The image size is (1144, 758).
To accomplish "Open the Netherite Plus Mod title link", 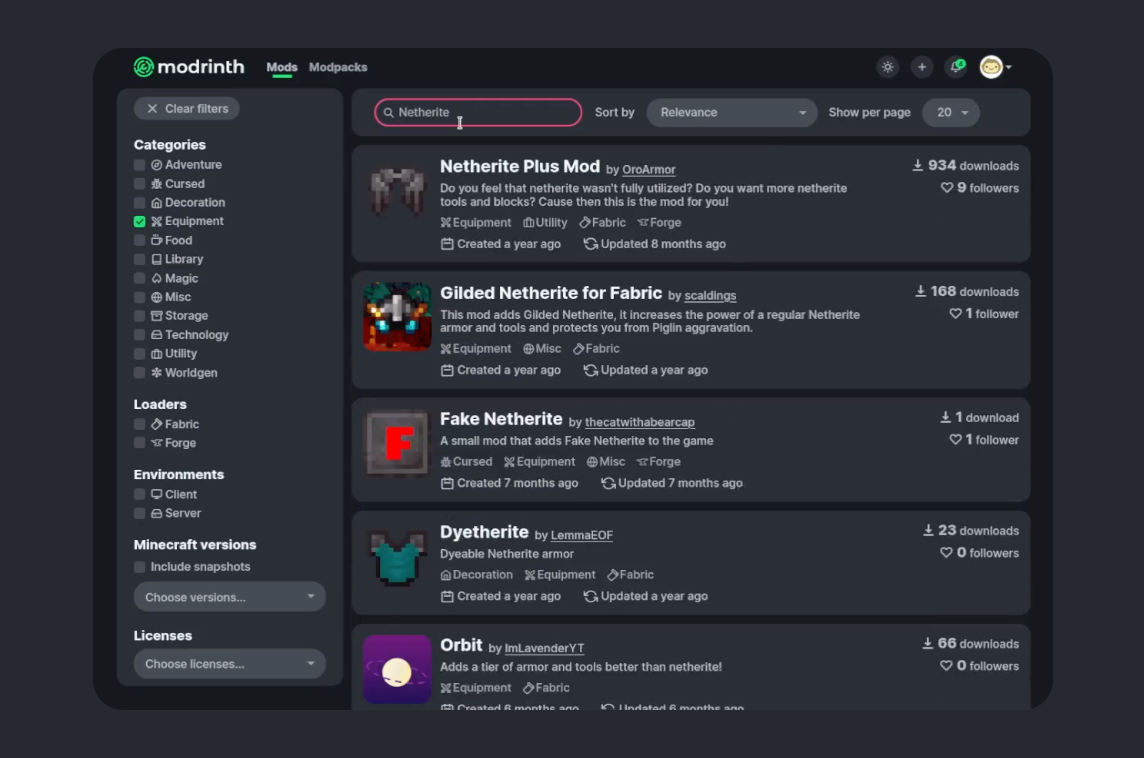I will [519, 166].
